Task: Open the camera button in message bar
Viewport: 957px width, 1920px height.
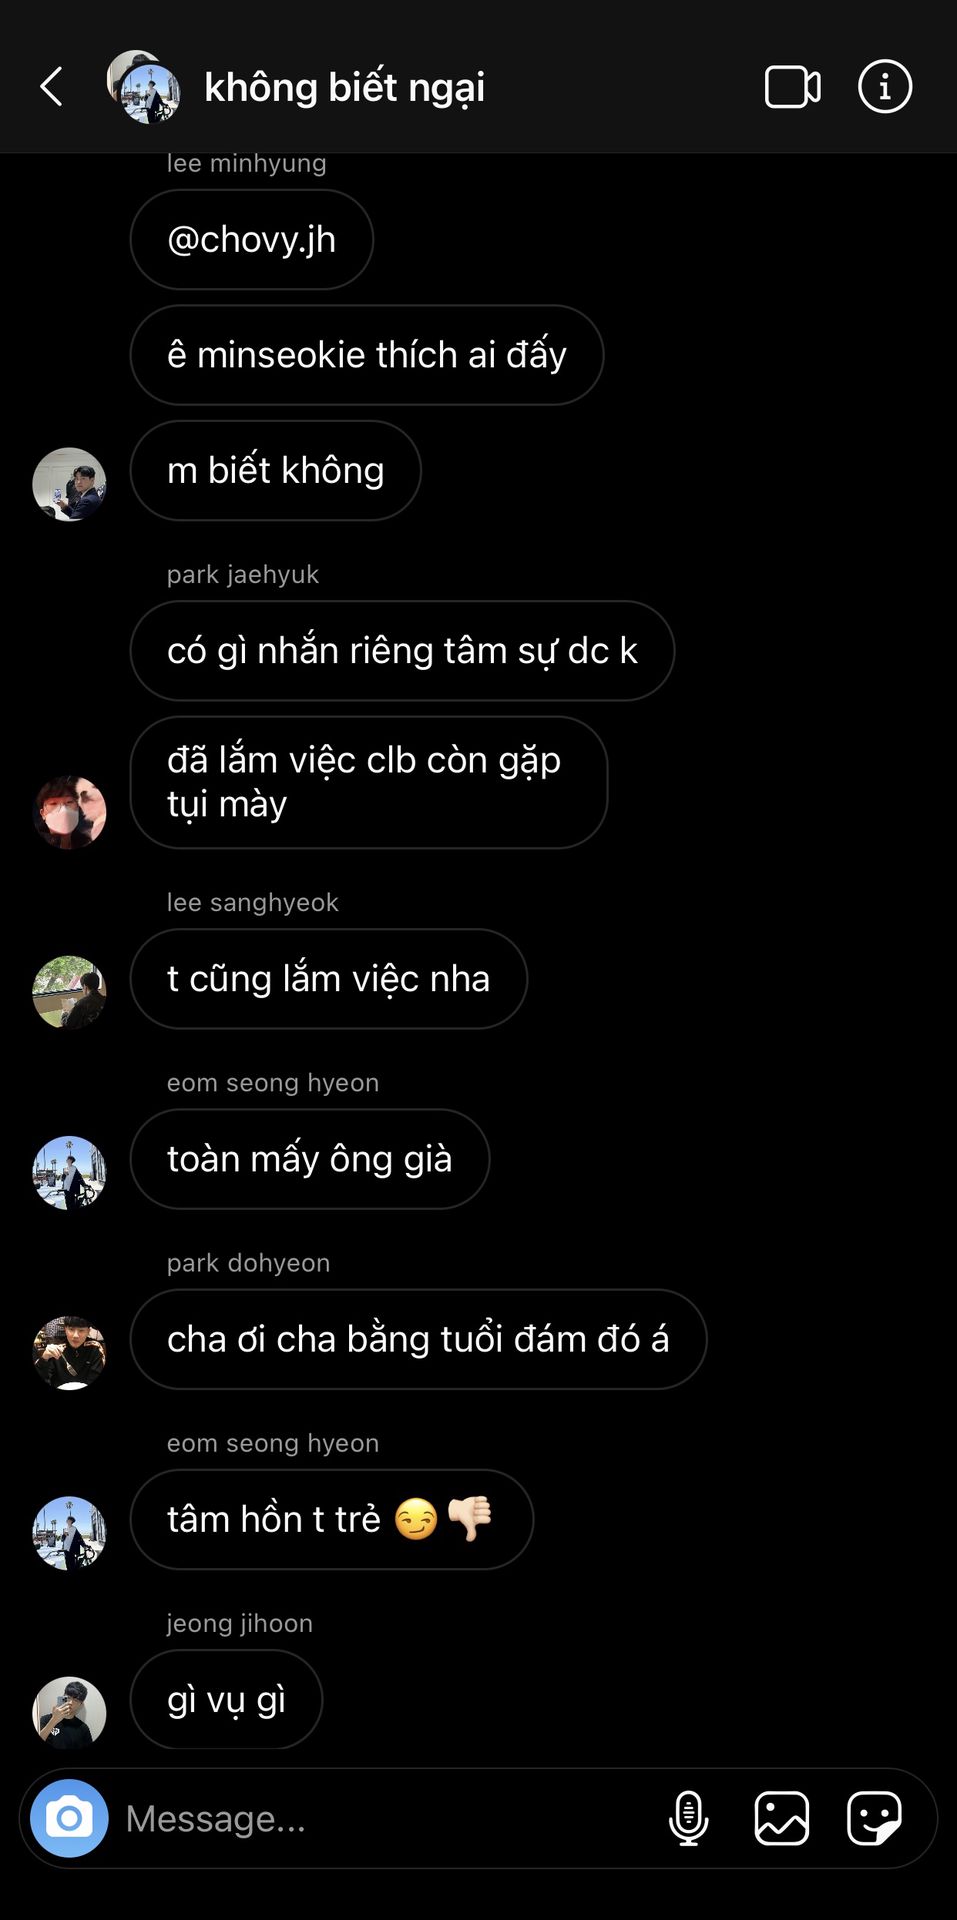Action: [69, 1818]
